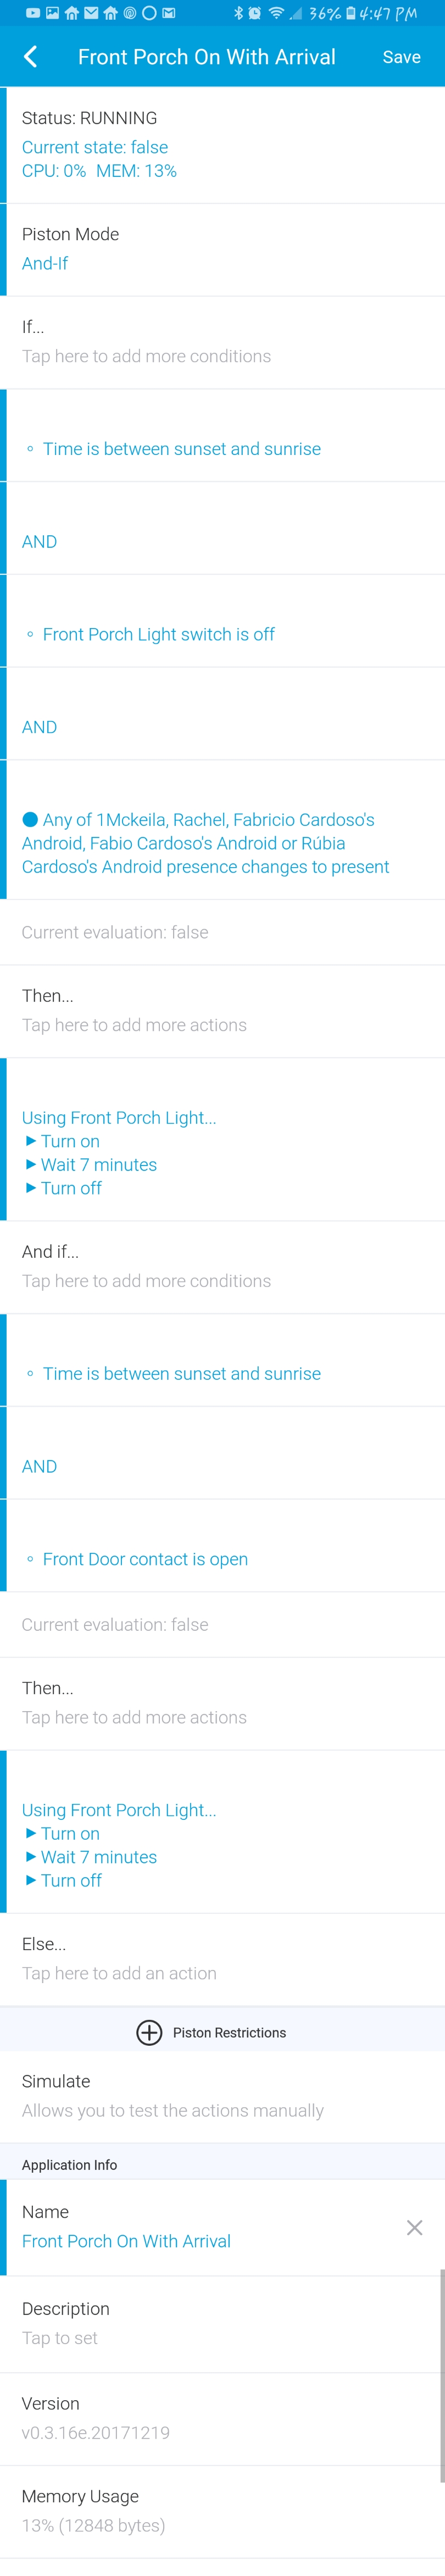The height and width of the screenshot is (2576, 445).
Task: Tap the back arrow in header
Action: pos(30,57)
